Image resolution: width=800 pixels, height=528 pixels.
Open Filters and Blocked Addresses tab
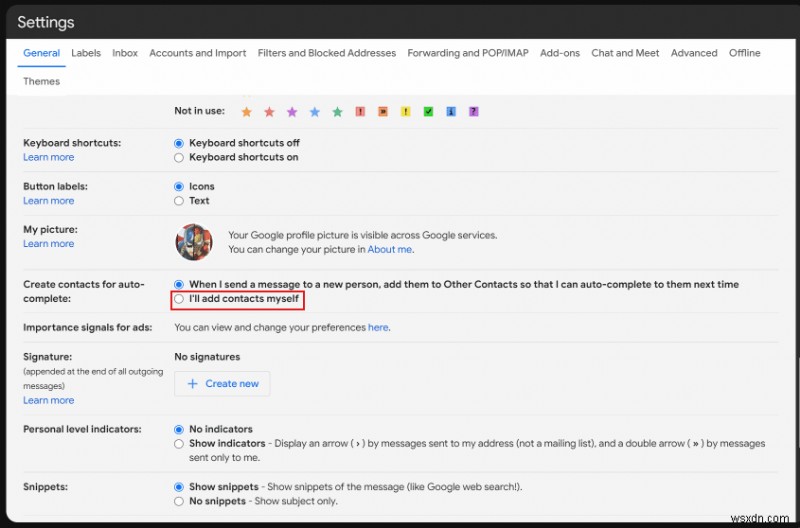(327, 53)
